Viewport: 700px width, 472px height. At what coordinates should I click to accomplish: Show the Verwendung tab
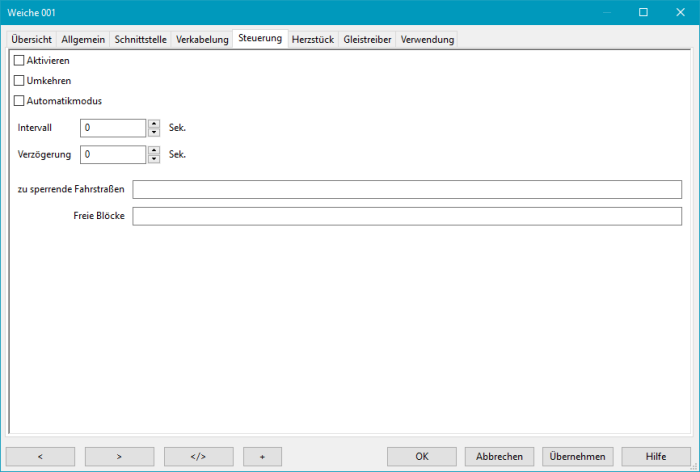click(x=427, y=39)
